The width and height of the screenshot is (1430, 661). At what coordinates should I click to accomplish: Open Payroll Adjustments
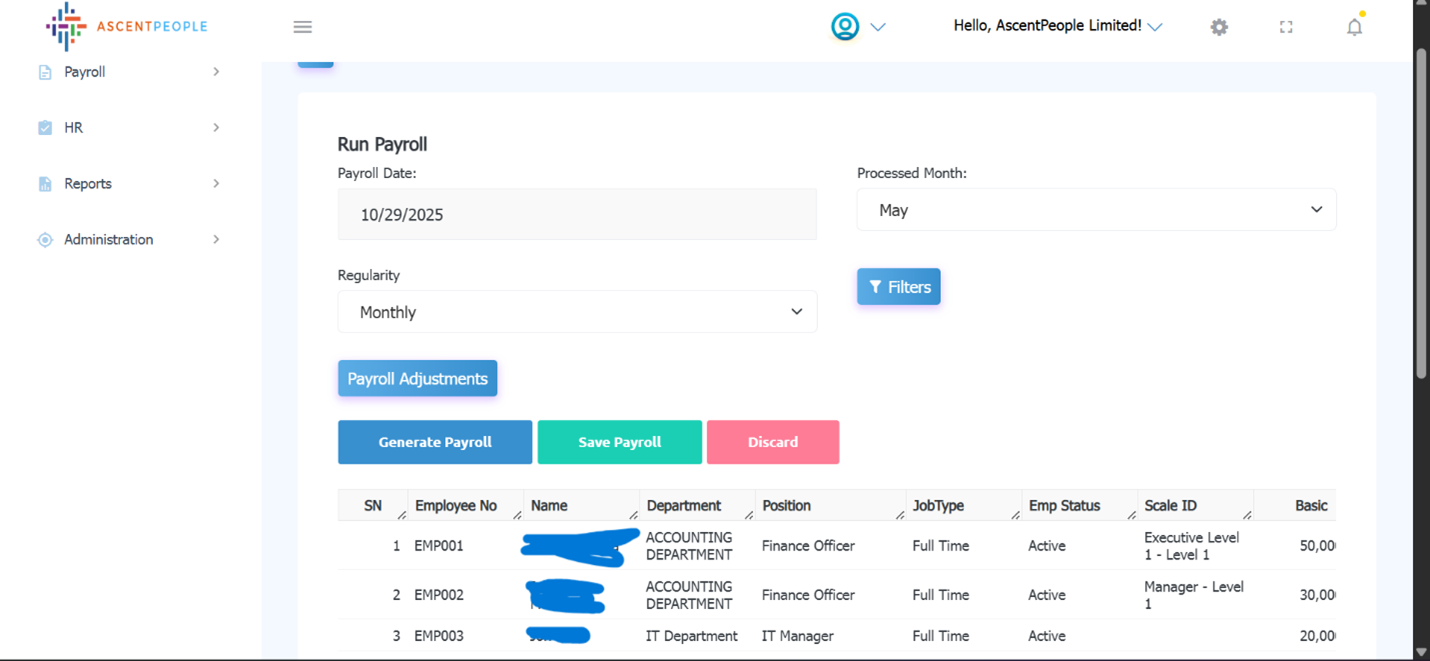(x=417, y=379)
